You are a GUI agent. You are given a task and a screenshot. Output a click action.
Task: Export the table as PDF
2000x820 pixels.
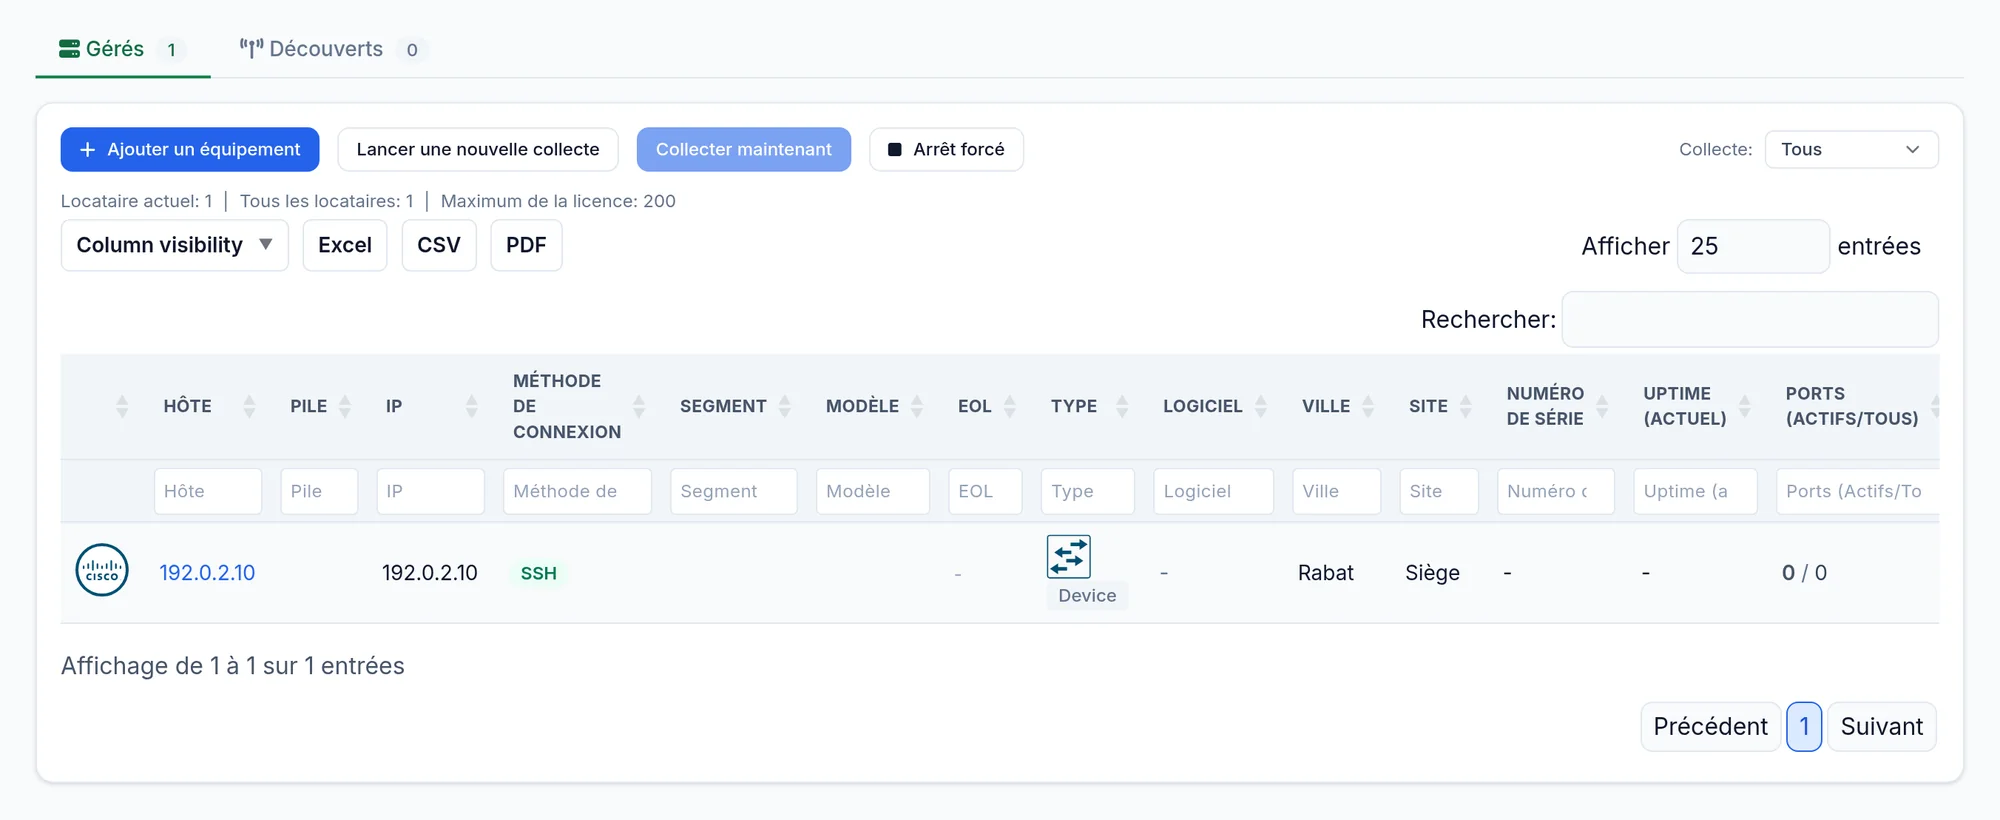click(526, 245)
